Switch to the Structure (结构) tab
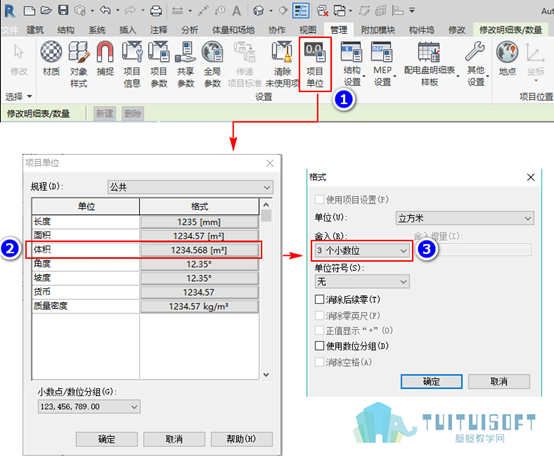The image size is (554, 460). click(x=66, y=30)
